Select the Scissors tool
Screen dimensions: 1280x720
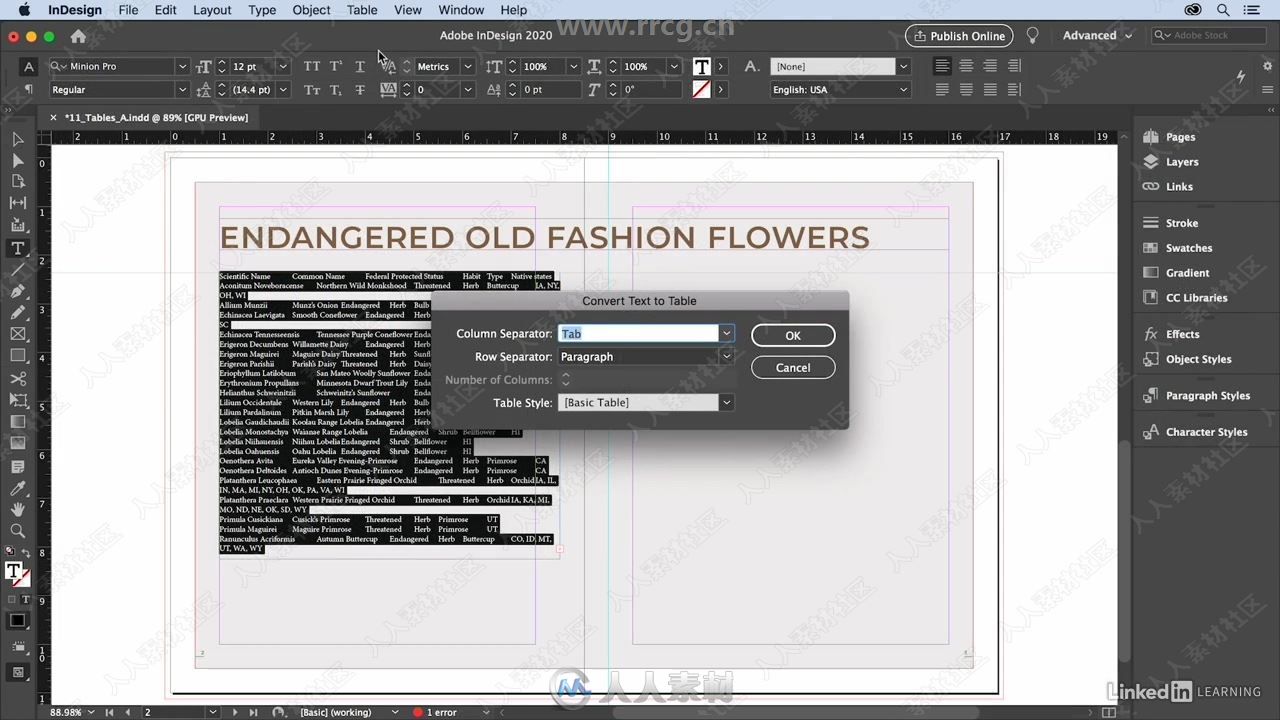(x=18, y=379)
